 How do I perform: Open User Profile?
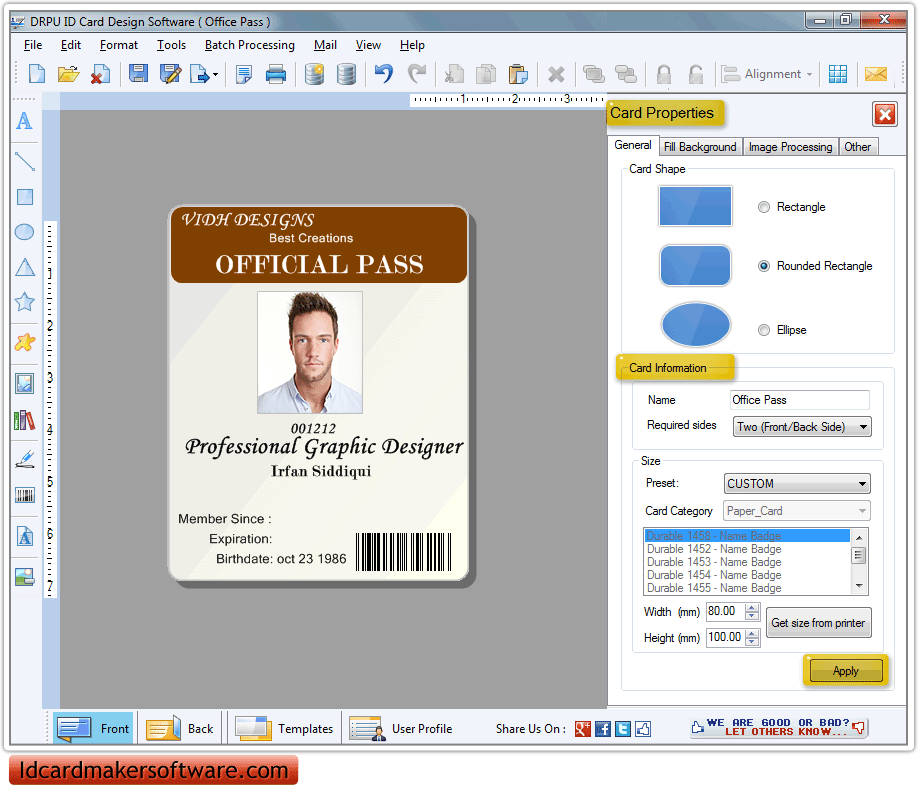[x=402, y=729]
